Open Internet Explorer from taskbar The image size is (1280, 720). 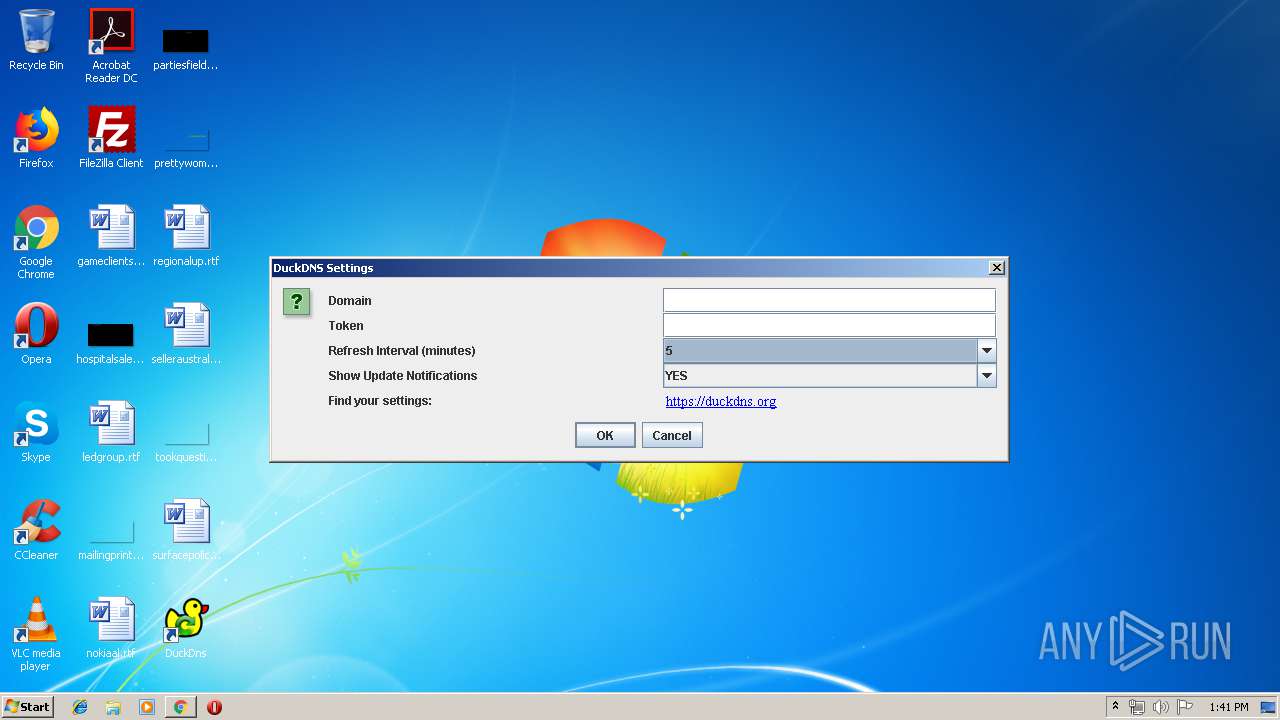[80, 707]
